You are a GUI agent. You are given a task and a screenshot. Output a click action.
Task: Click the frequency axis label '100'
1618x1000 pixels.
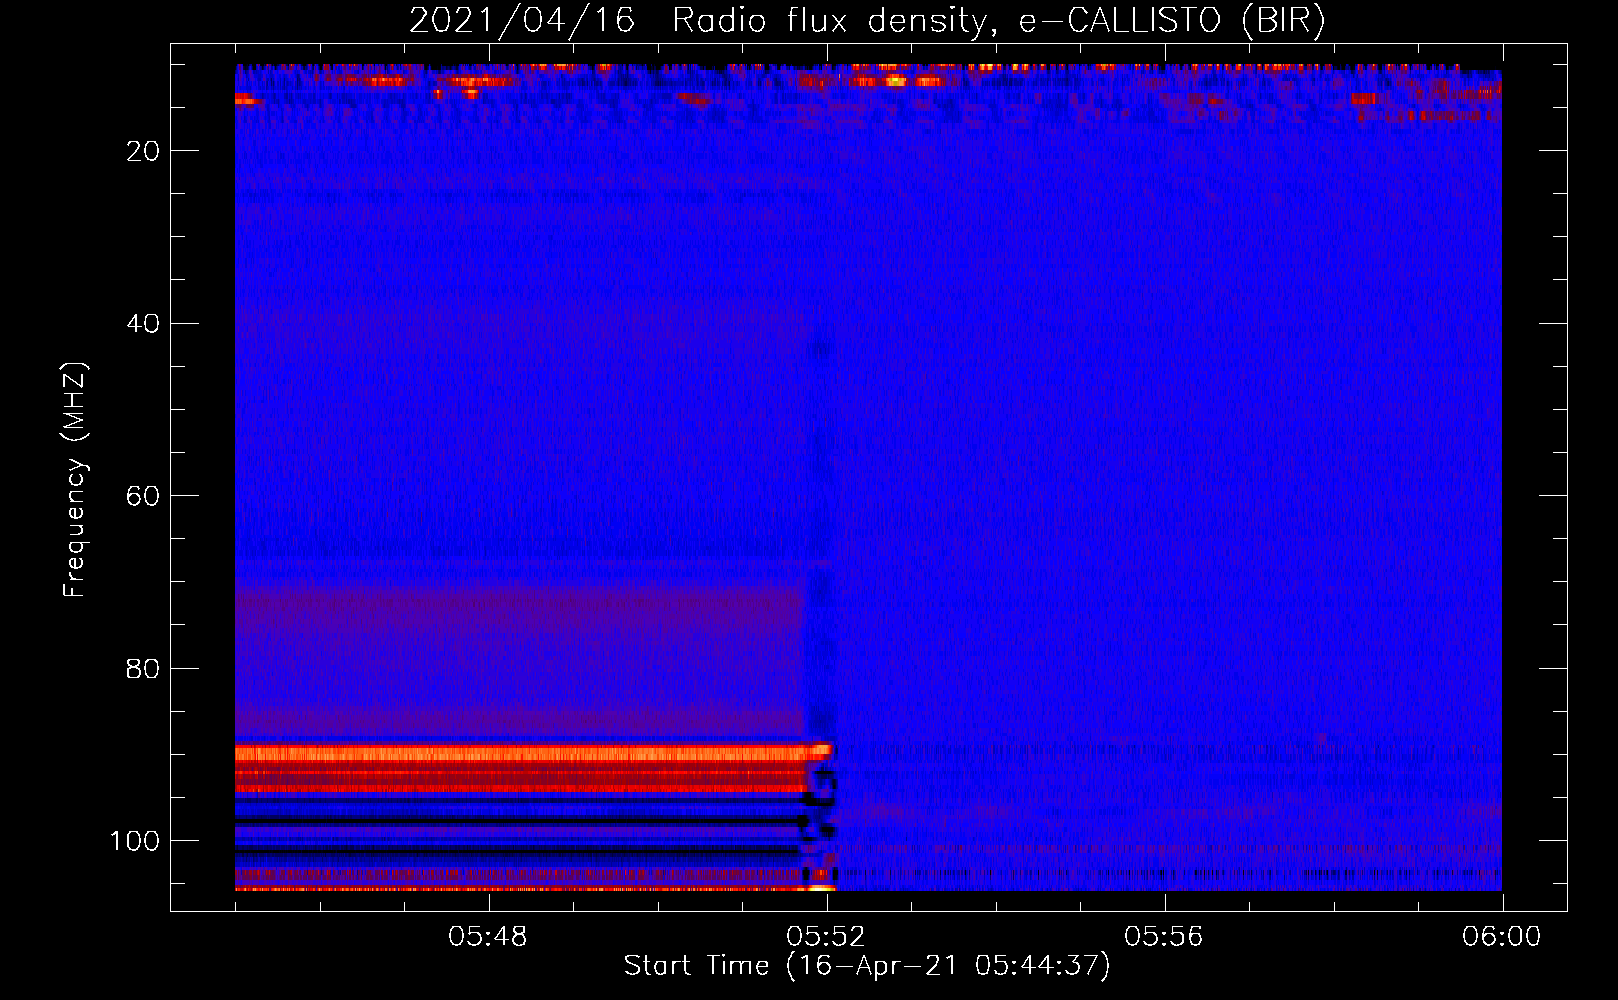point(135,841)
